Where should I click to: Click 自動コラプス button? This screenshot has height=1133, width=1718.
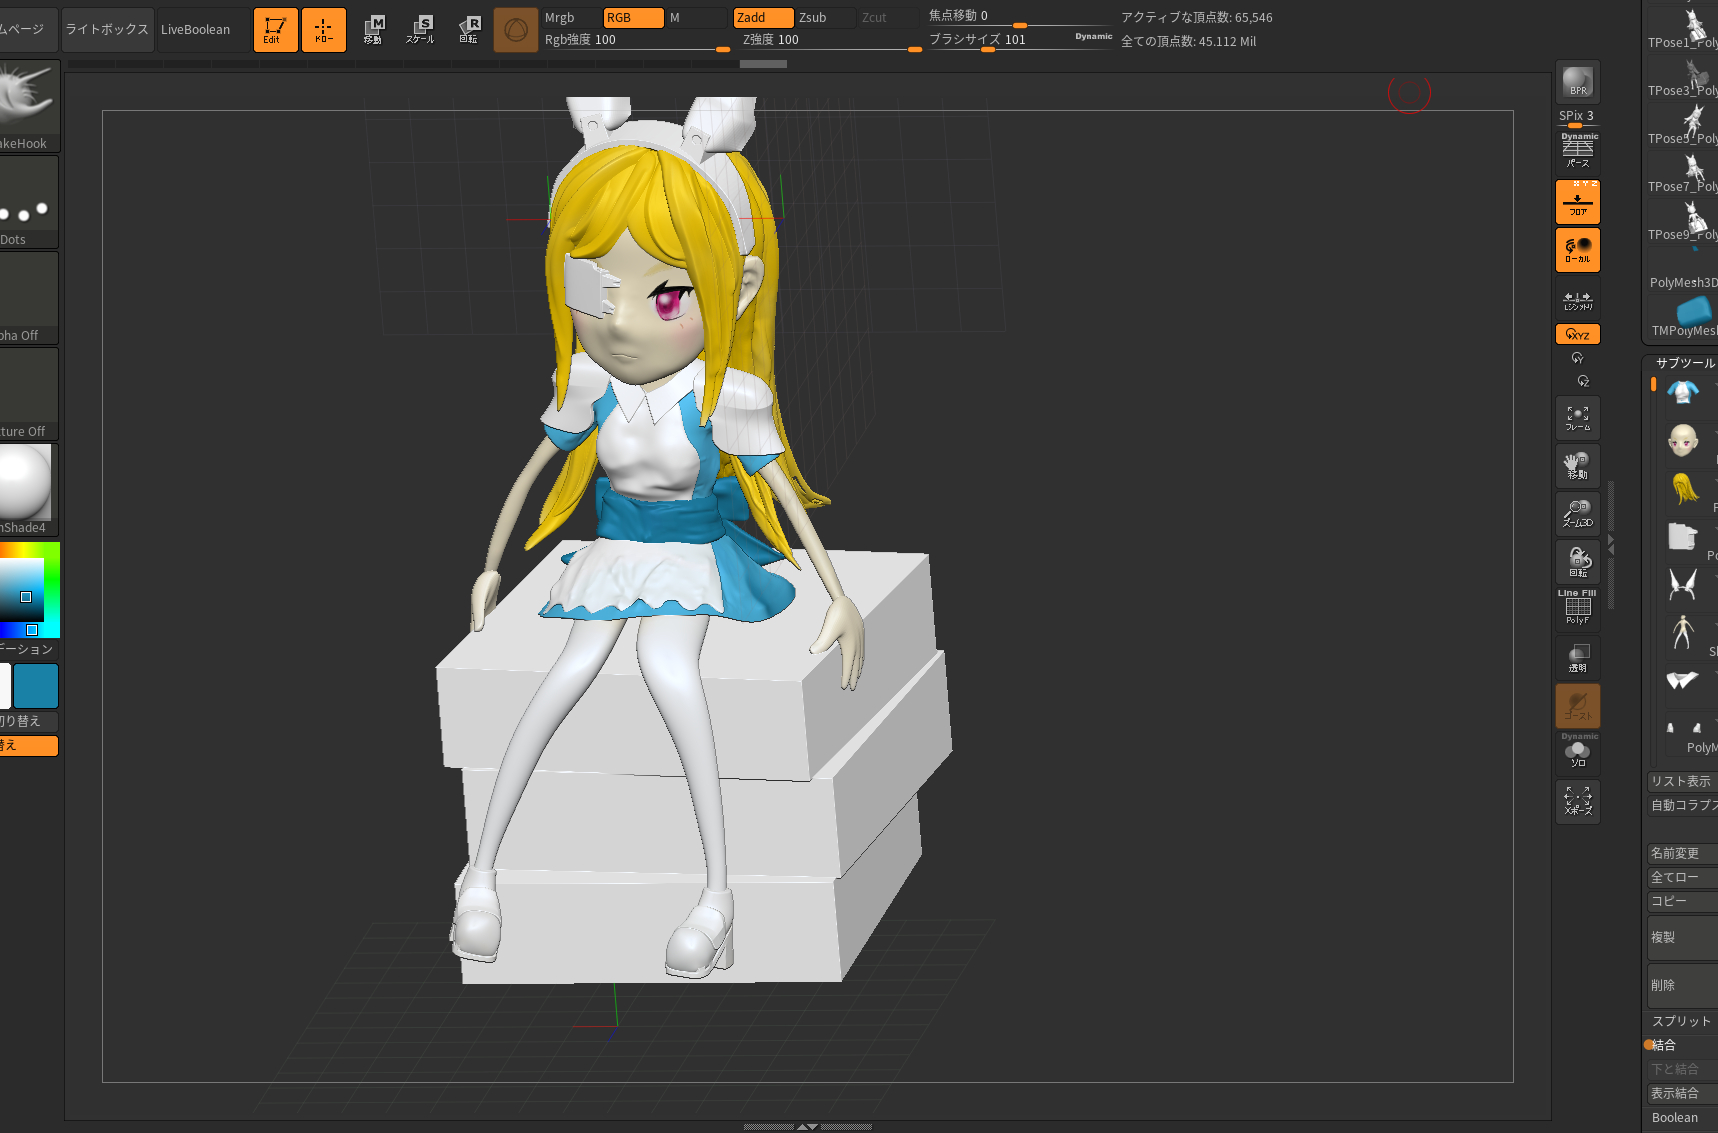[1682, 806]
